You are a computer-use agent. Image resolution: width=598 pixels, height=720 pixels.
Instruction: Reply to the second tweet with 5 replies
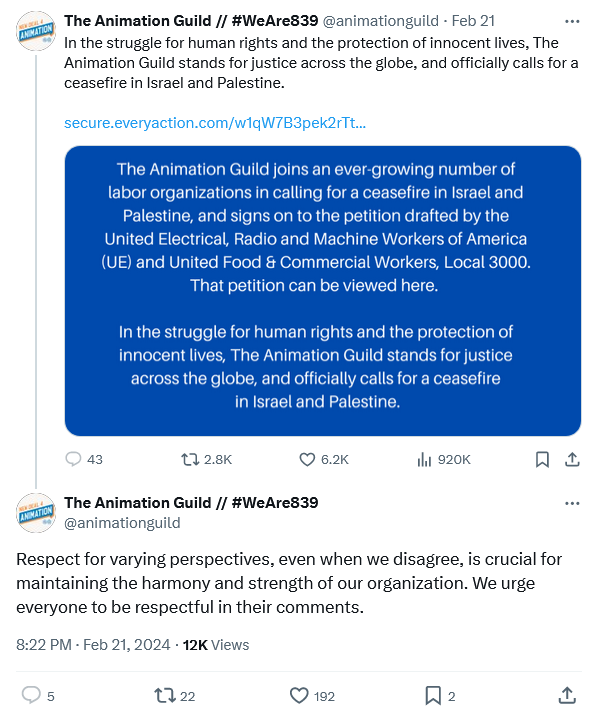tap(38, 696)
